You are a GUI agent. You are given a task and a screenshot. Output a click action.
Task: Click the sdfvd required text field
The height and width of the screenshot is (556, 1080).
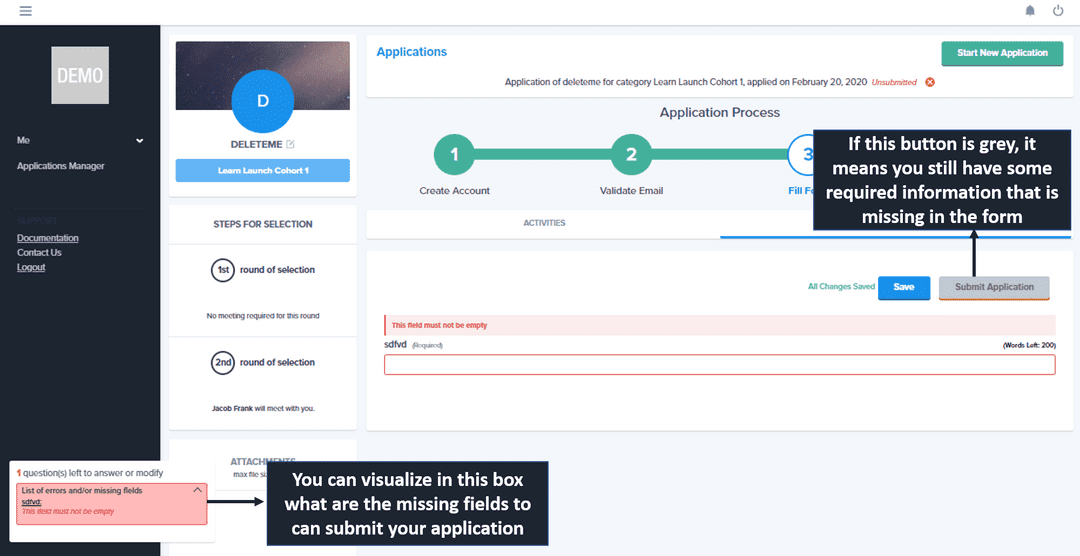[x=719, y=365]
